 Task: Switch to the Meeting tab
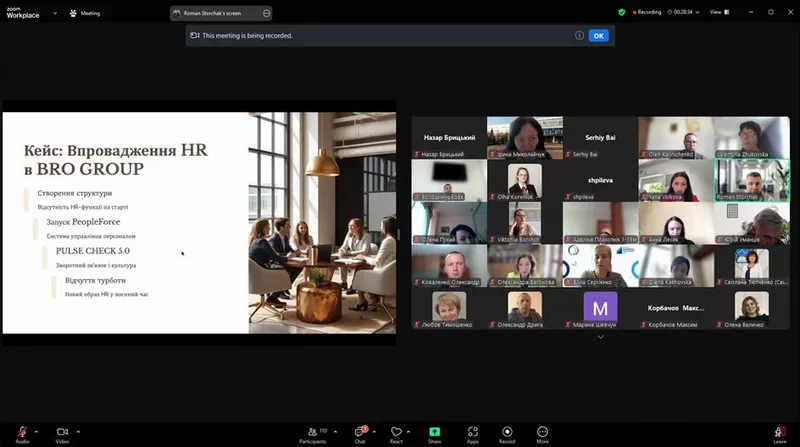pyautogui.click(x=85, y=13)
